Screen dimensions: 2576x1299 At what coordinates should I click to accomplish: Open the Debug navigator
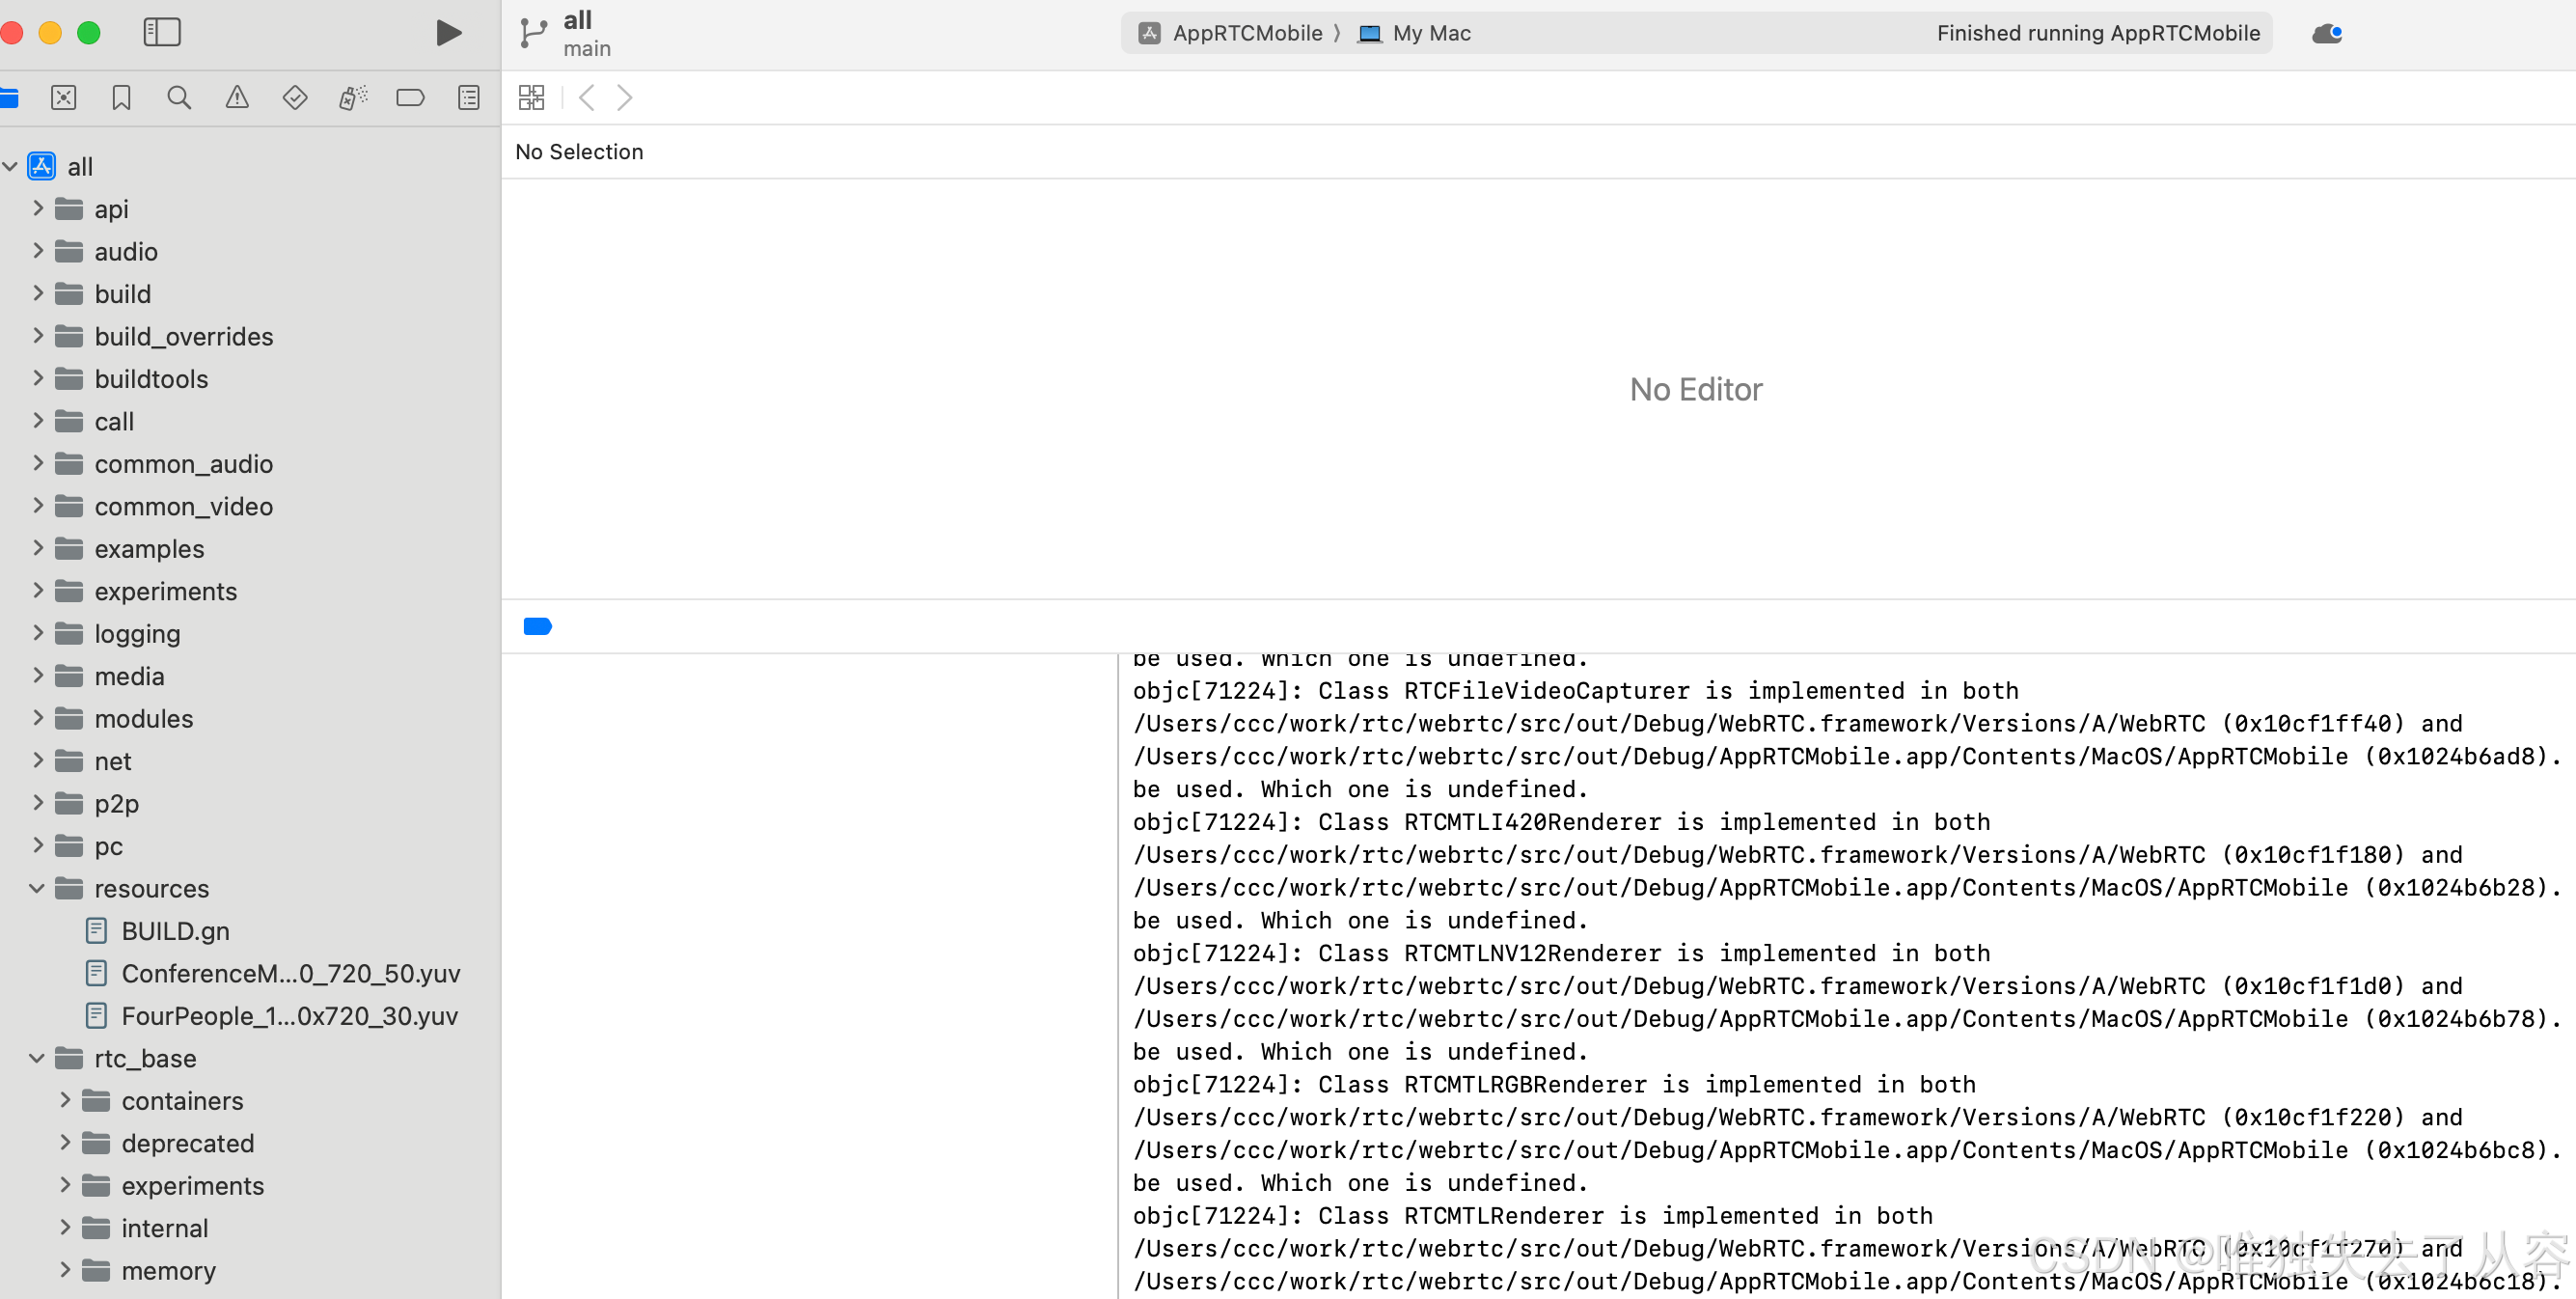coord(353,98)
